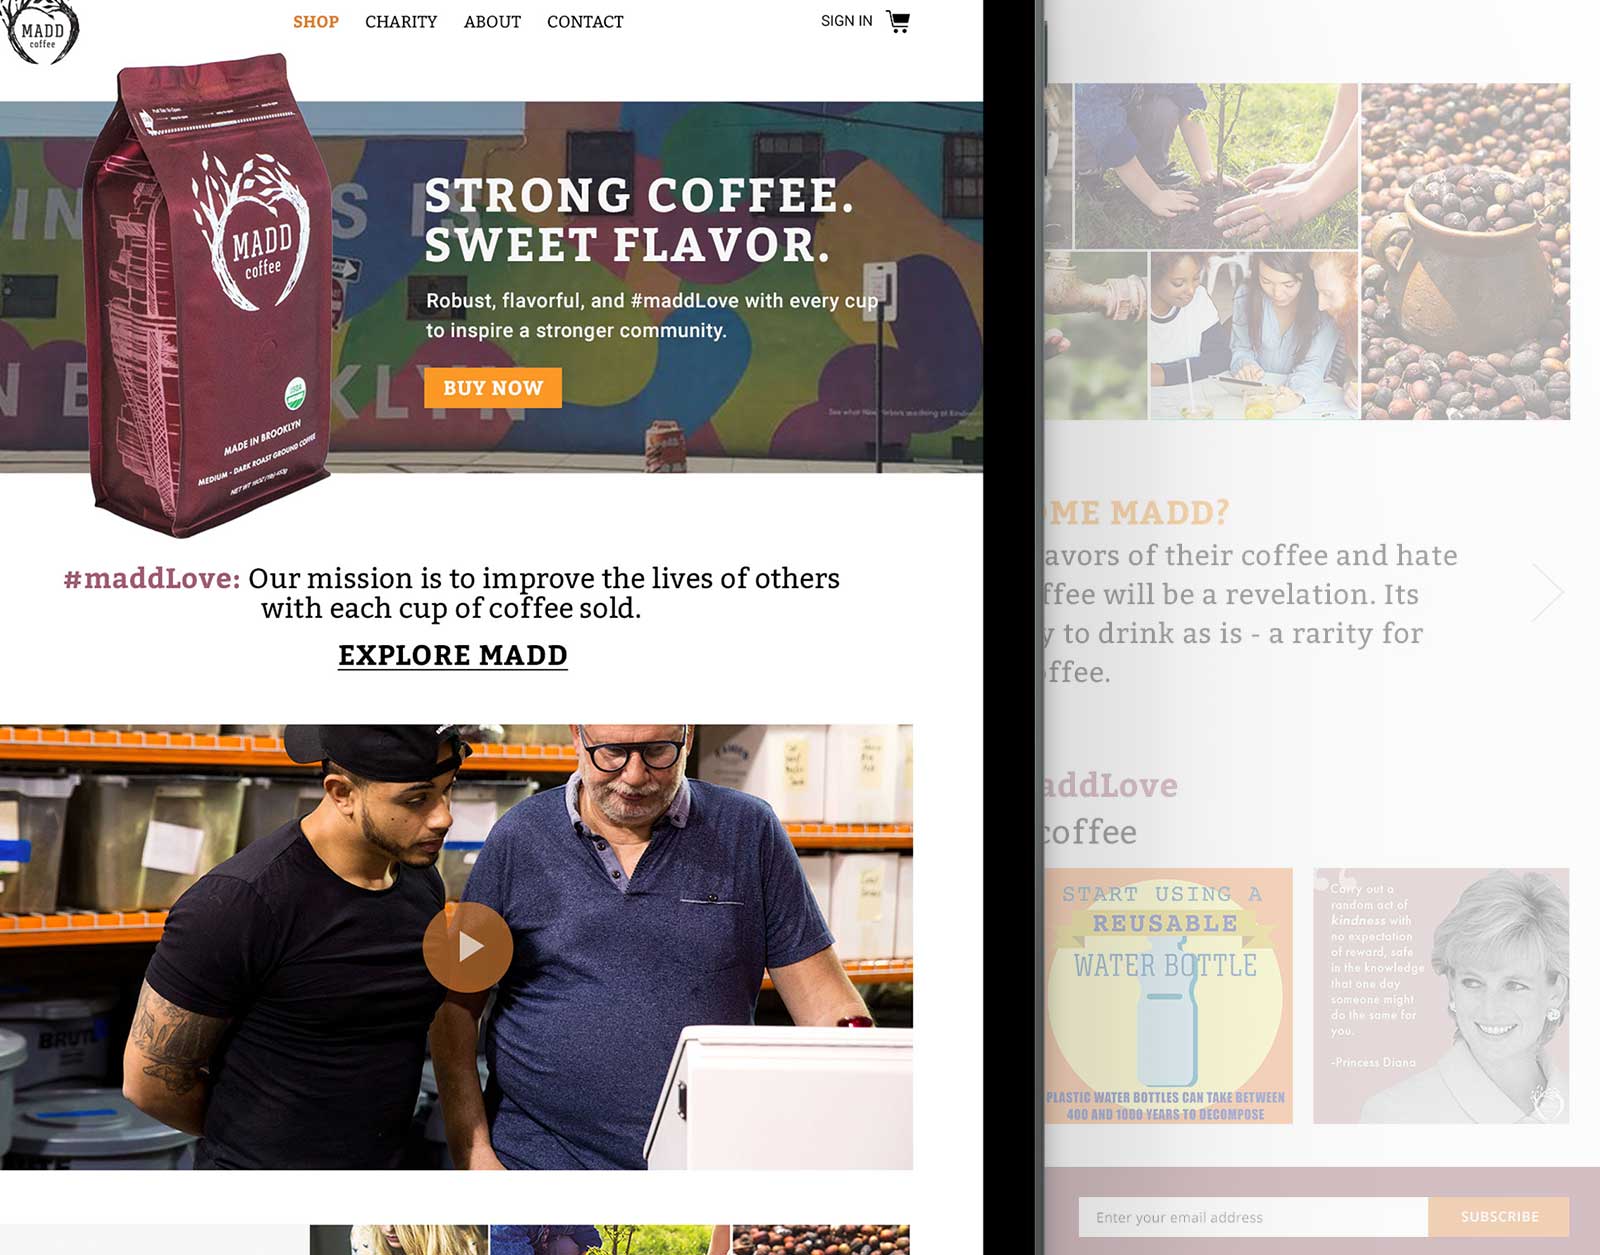Screen dimensions: 1600x1255
Task: Go to the ABOUT page
Action: coord(492,22)
